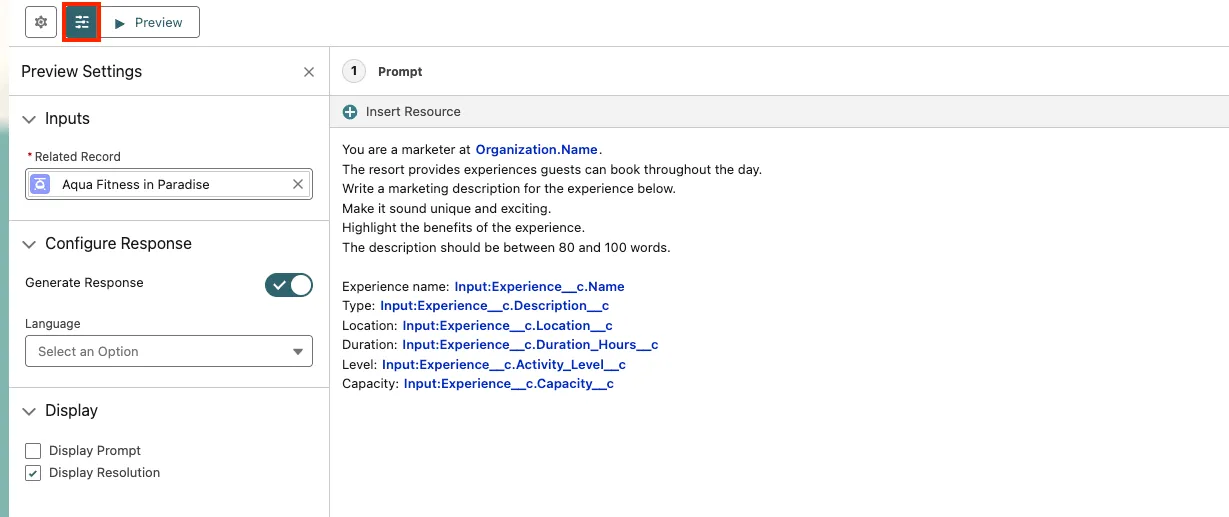This screenshot has width=1229, height=517.
Task: Check the Display Prompt checkbox
Action: 33,451
